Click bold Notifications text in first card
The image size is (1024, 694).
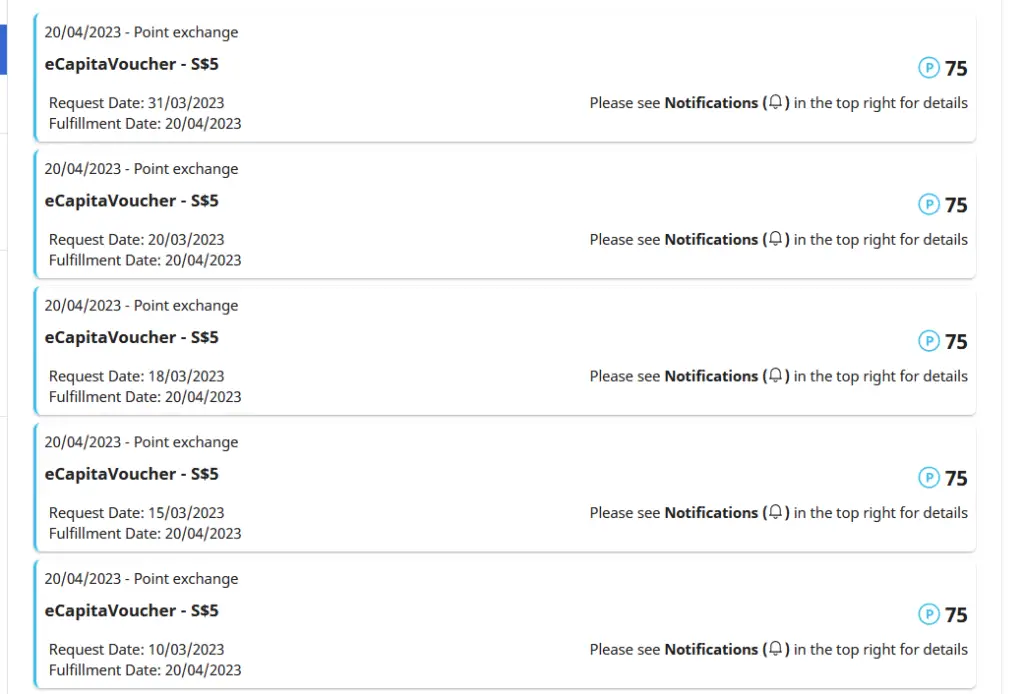click(x=711, y=103)
